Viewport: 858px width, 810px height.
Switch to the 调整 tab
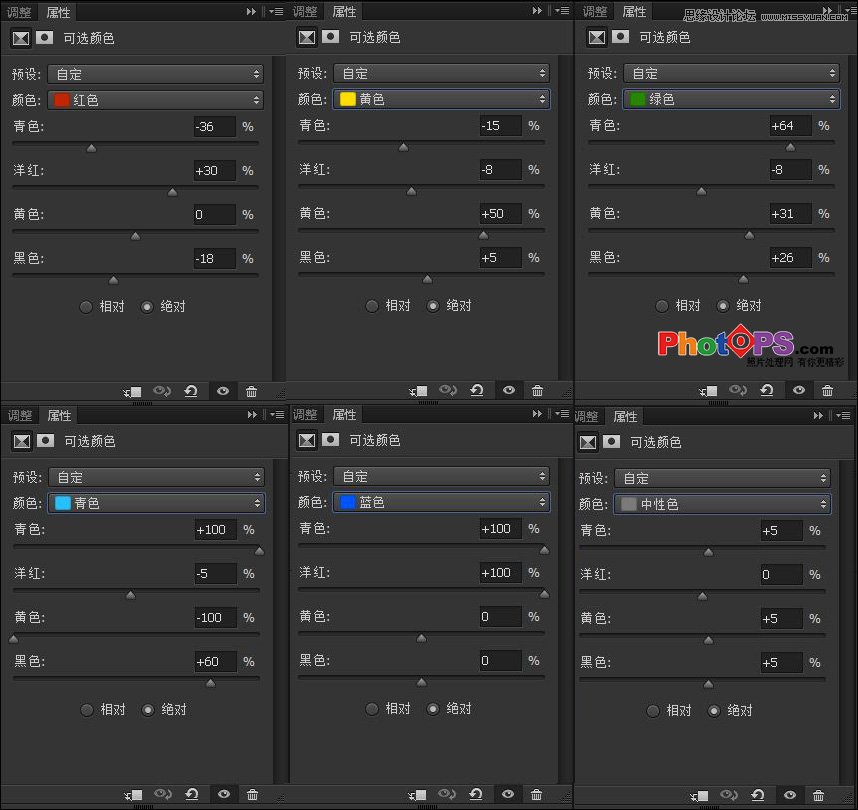click(20, 11)
